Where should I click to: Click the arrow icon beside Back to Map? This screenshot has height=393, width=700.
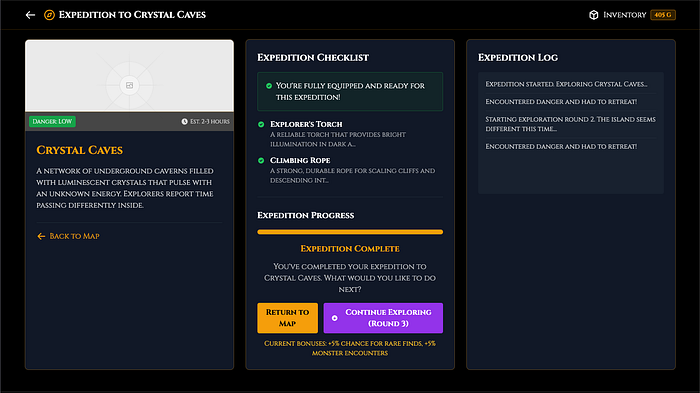tap(41, 236)
